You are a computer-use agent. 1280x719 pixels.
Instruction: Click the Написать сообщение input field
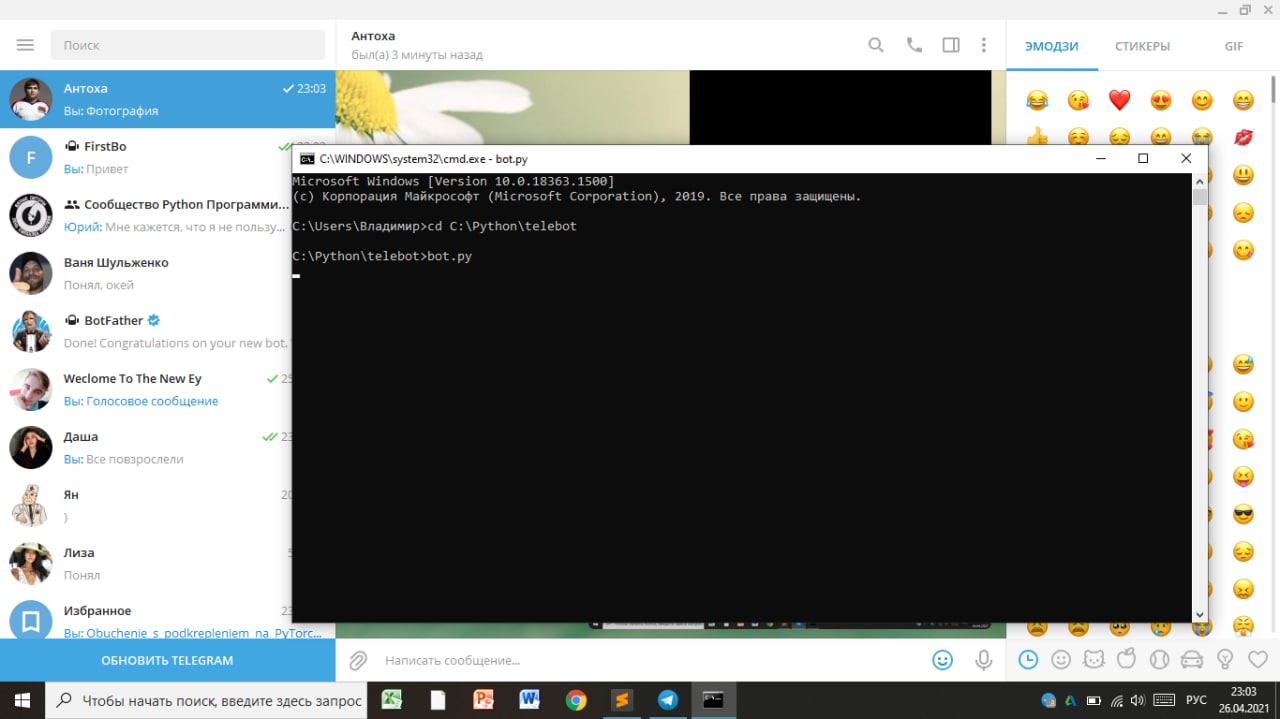(x=650, y=660)
